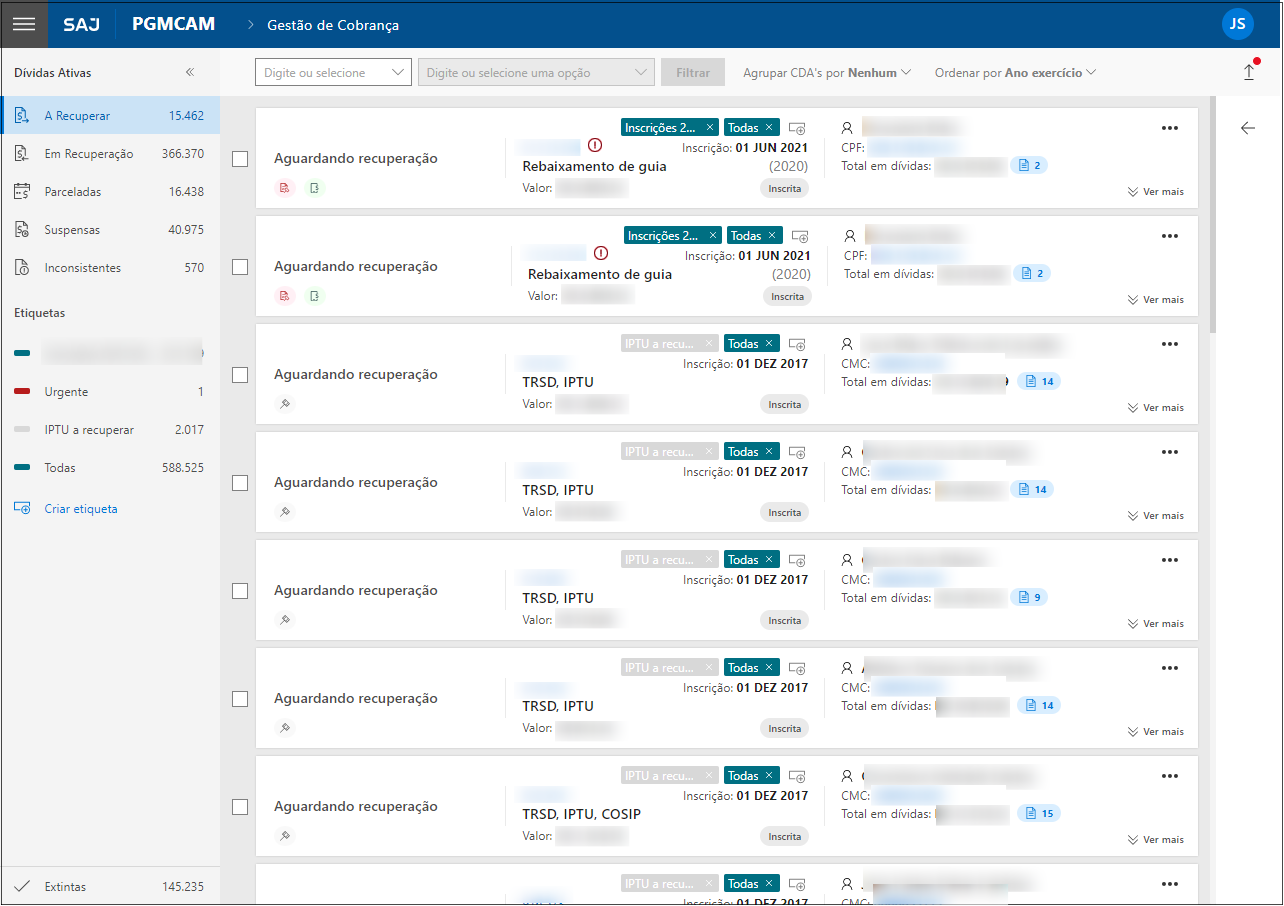The height and width of the screenshot is (906, 1284).
Task: Click the red alert icon on the first card
Action: (596, 145)
